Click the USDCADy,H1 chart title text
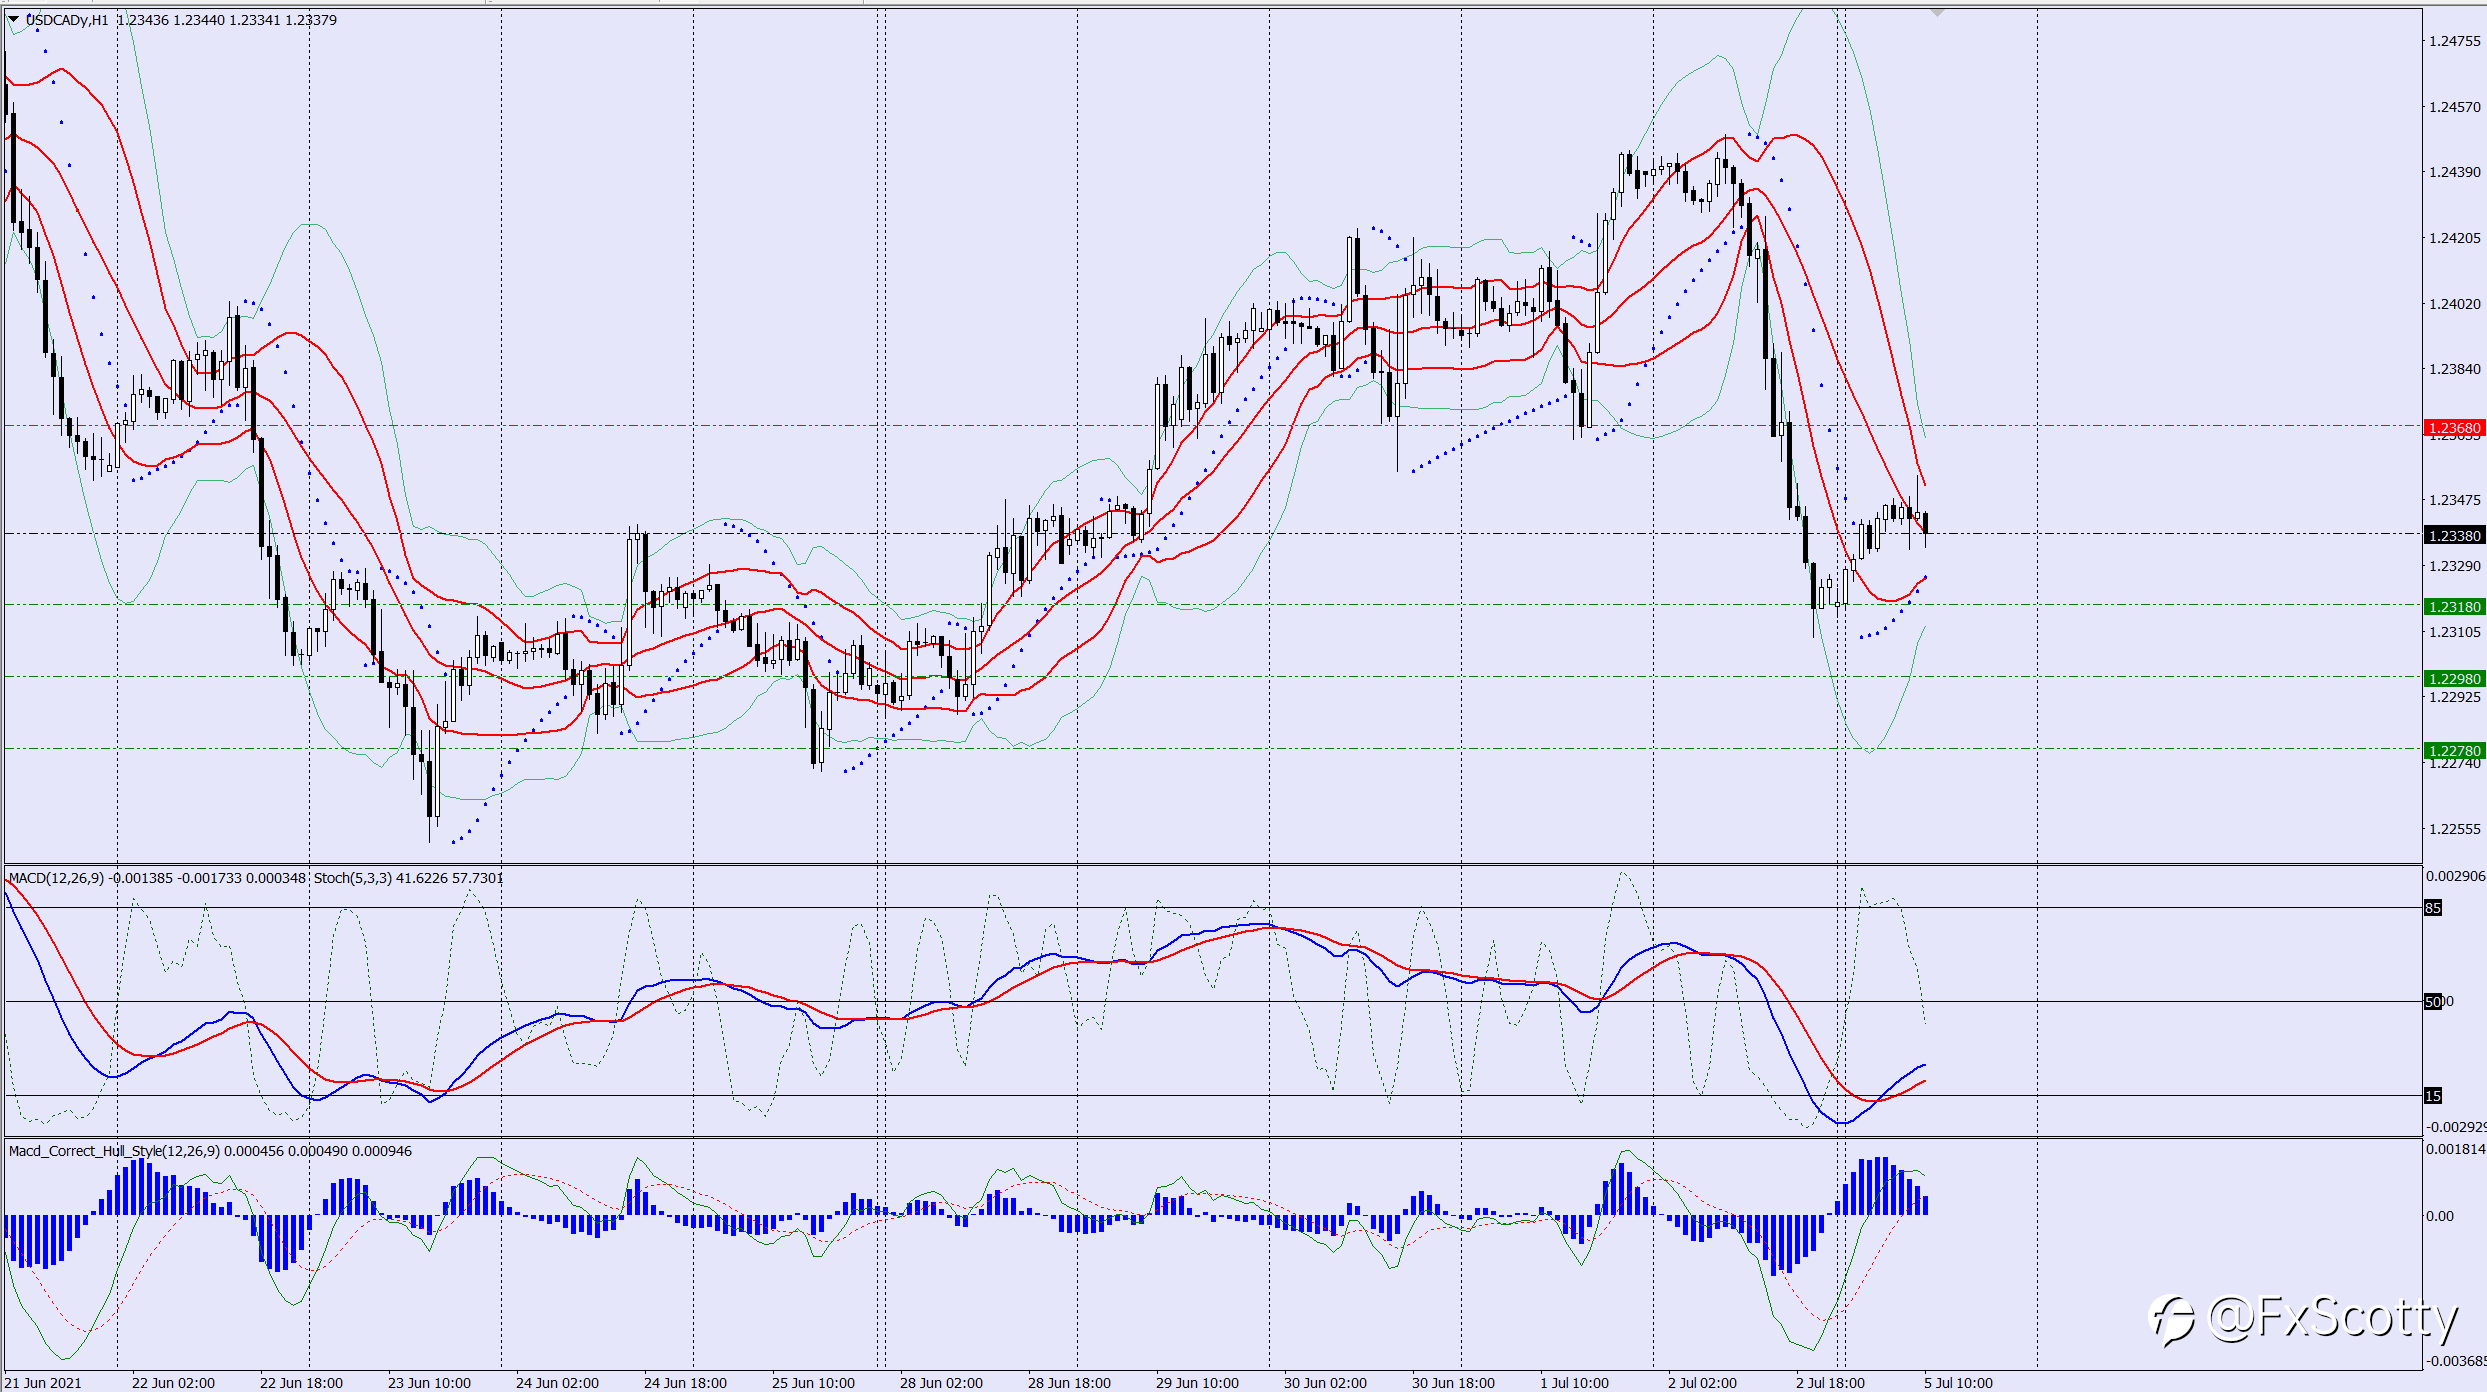 tap(67, 20)
